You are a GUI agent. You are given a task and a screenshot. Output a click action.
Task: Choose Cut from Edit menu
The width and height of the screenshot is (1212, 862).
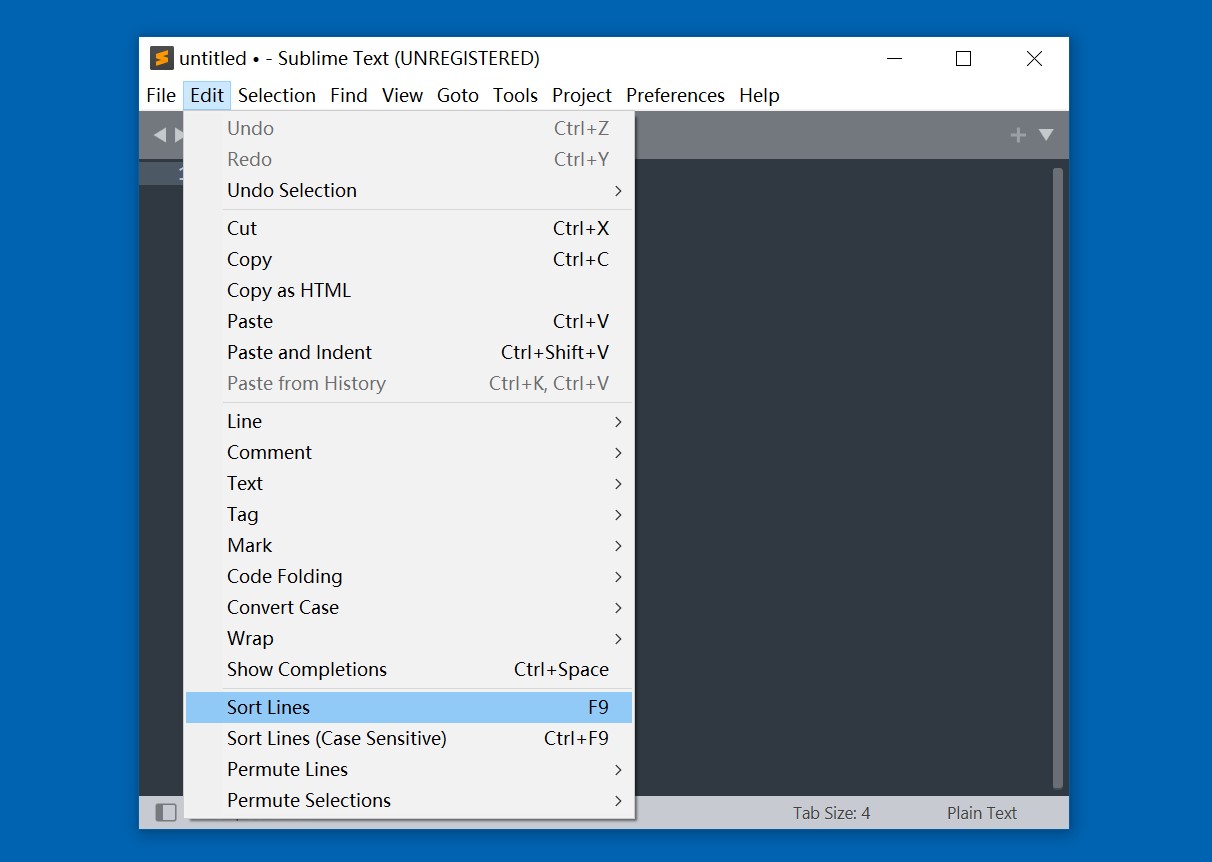coord(409,228)
